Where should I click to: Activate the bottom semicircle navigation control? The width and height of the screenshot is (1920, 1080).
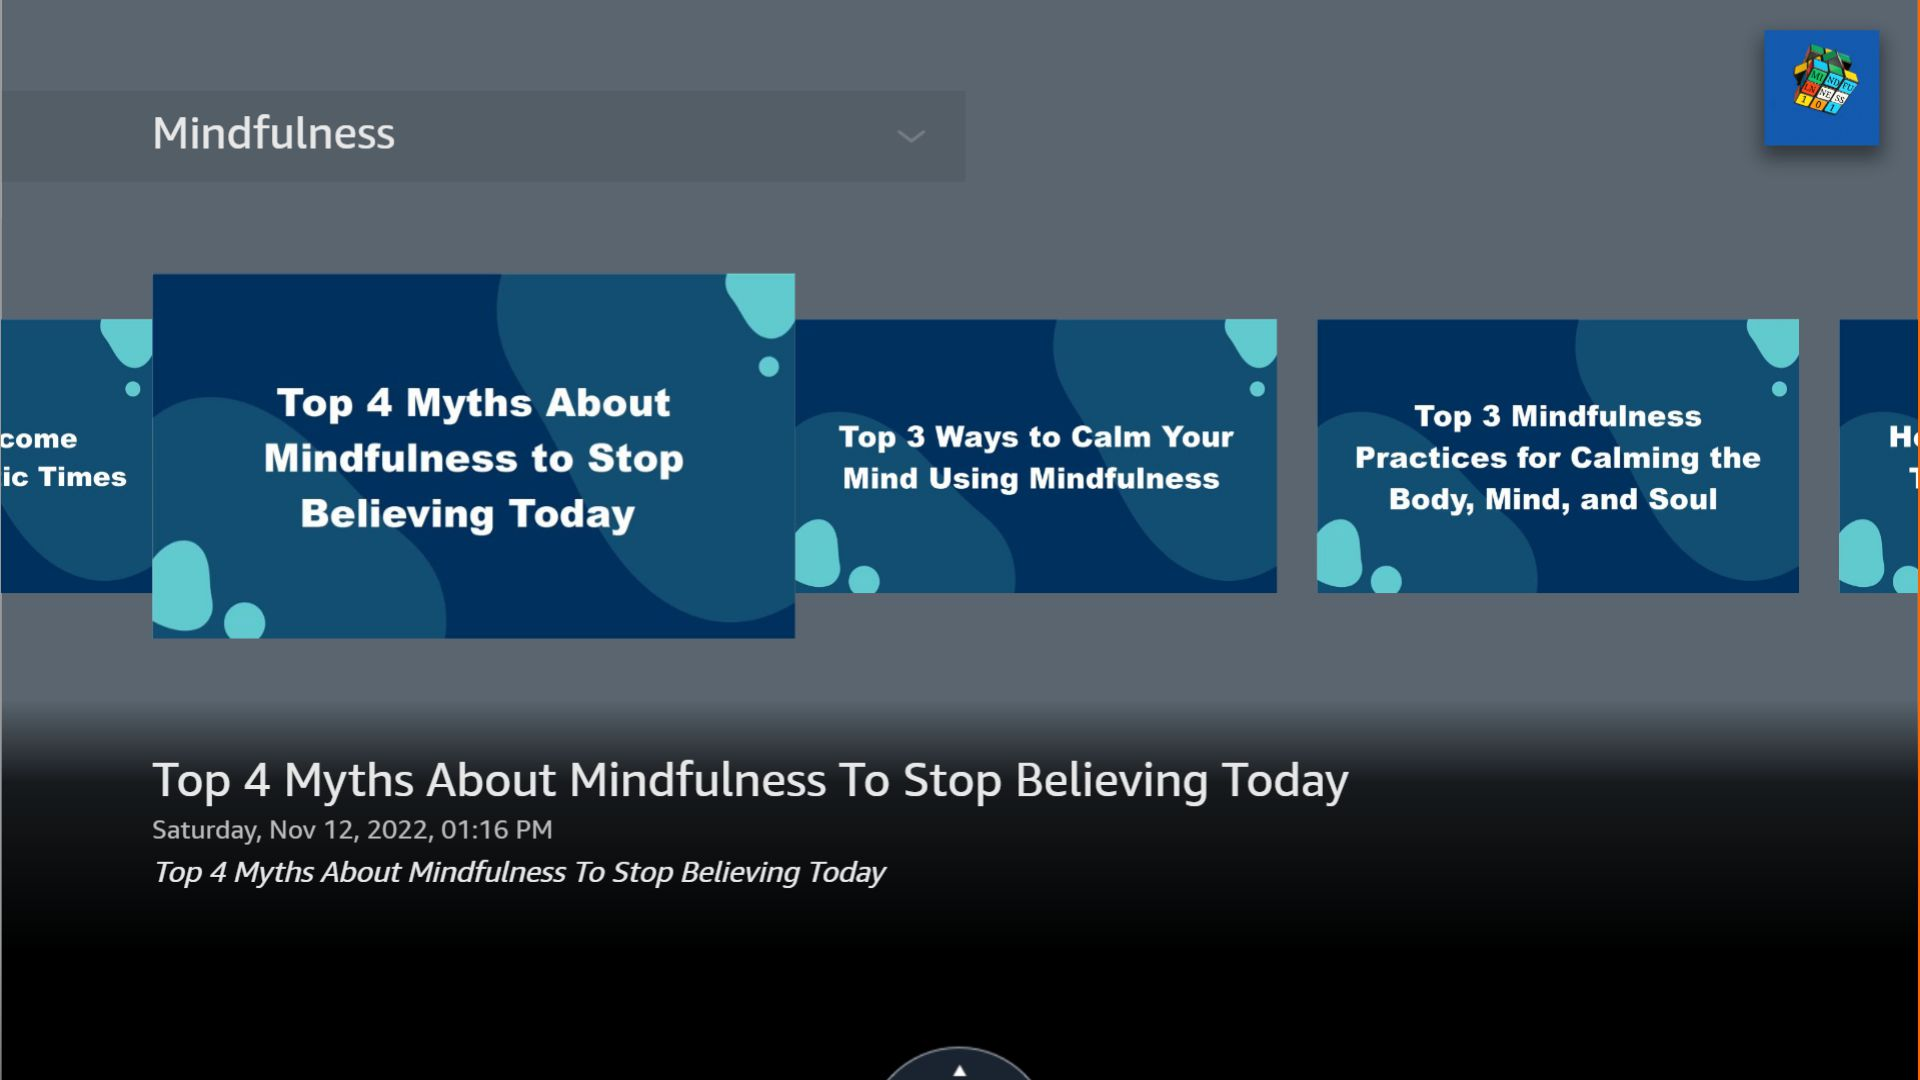pos(959,1070)
